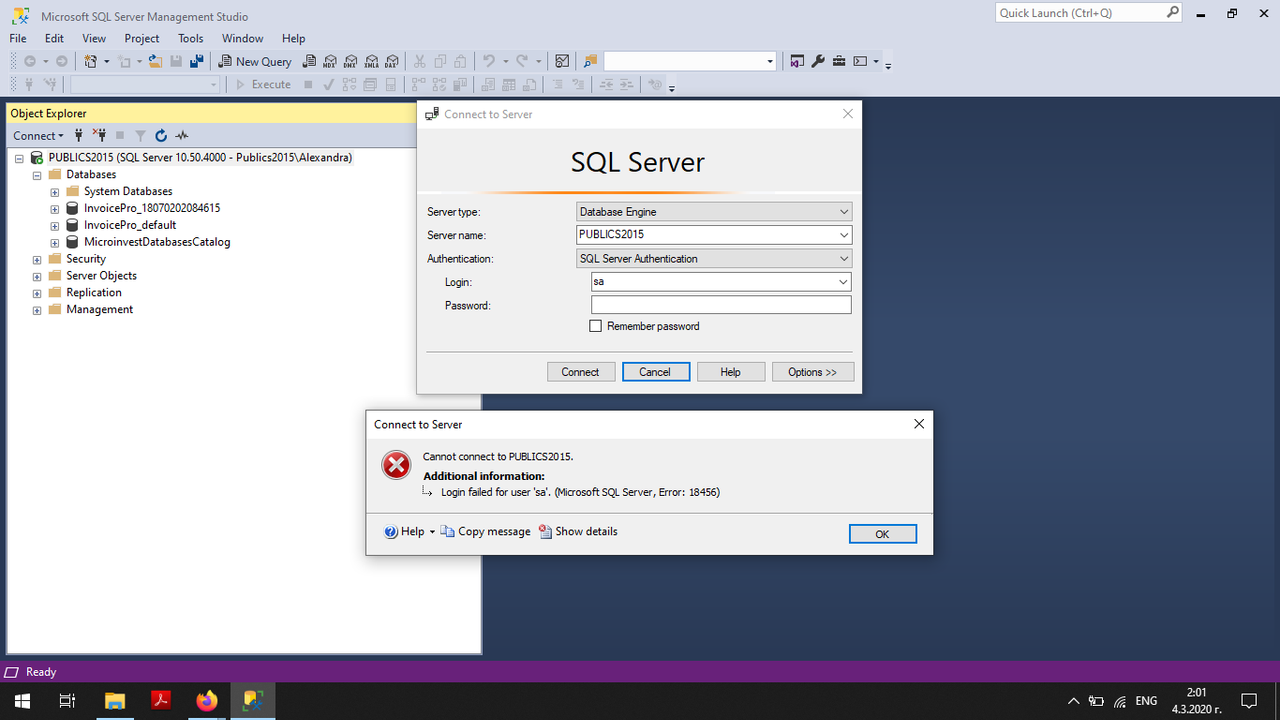Click the Password input field

tap(721, 305)
